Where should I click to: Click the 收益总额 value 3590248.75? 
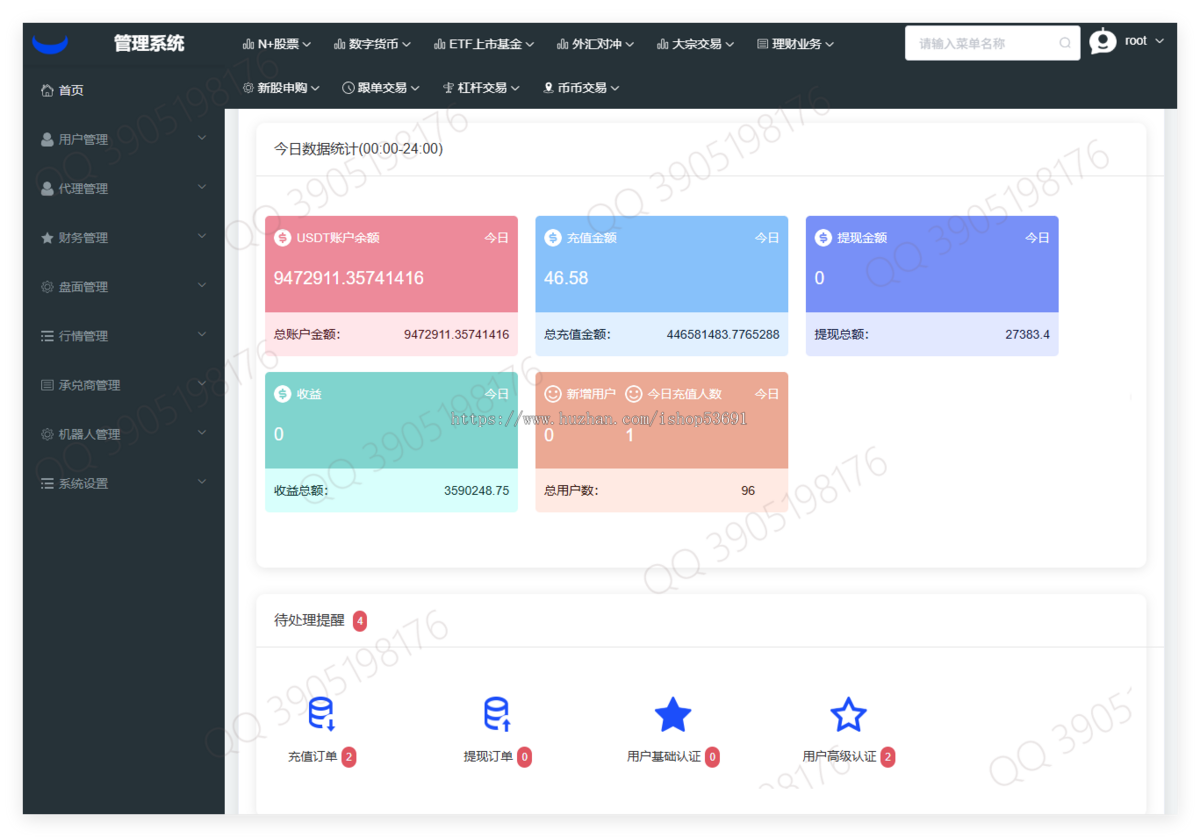[476, 491]
